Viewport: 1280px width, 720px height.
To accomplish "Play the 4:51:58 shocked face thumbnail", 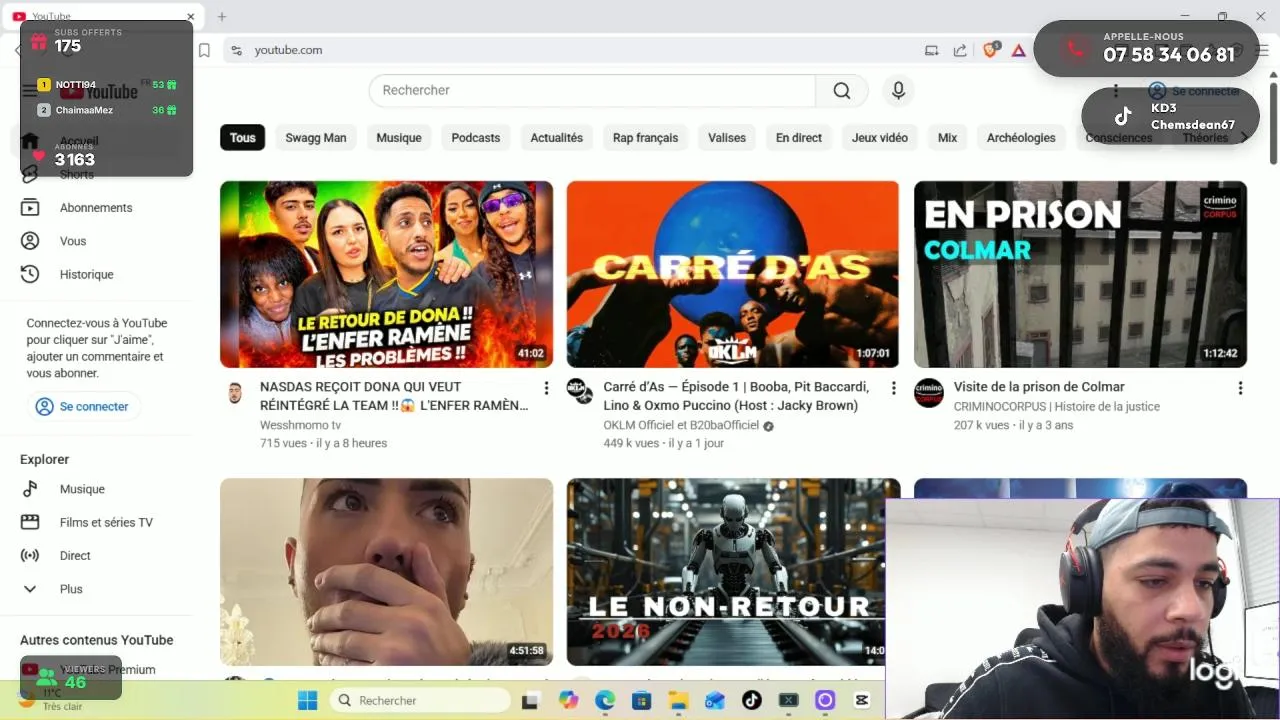I will coord(386,572).
